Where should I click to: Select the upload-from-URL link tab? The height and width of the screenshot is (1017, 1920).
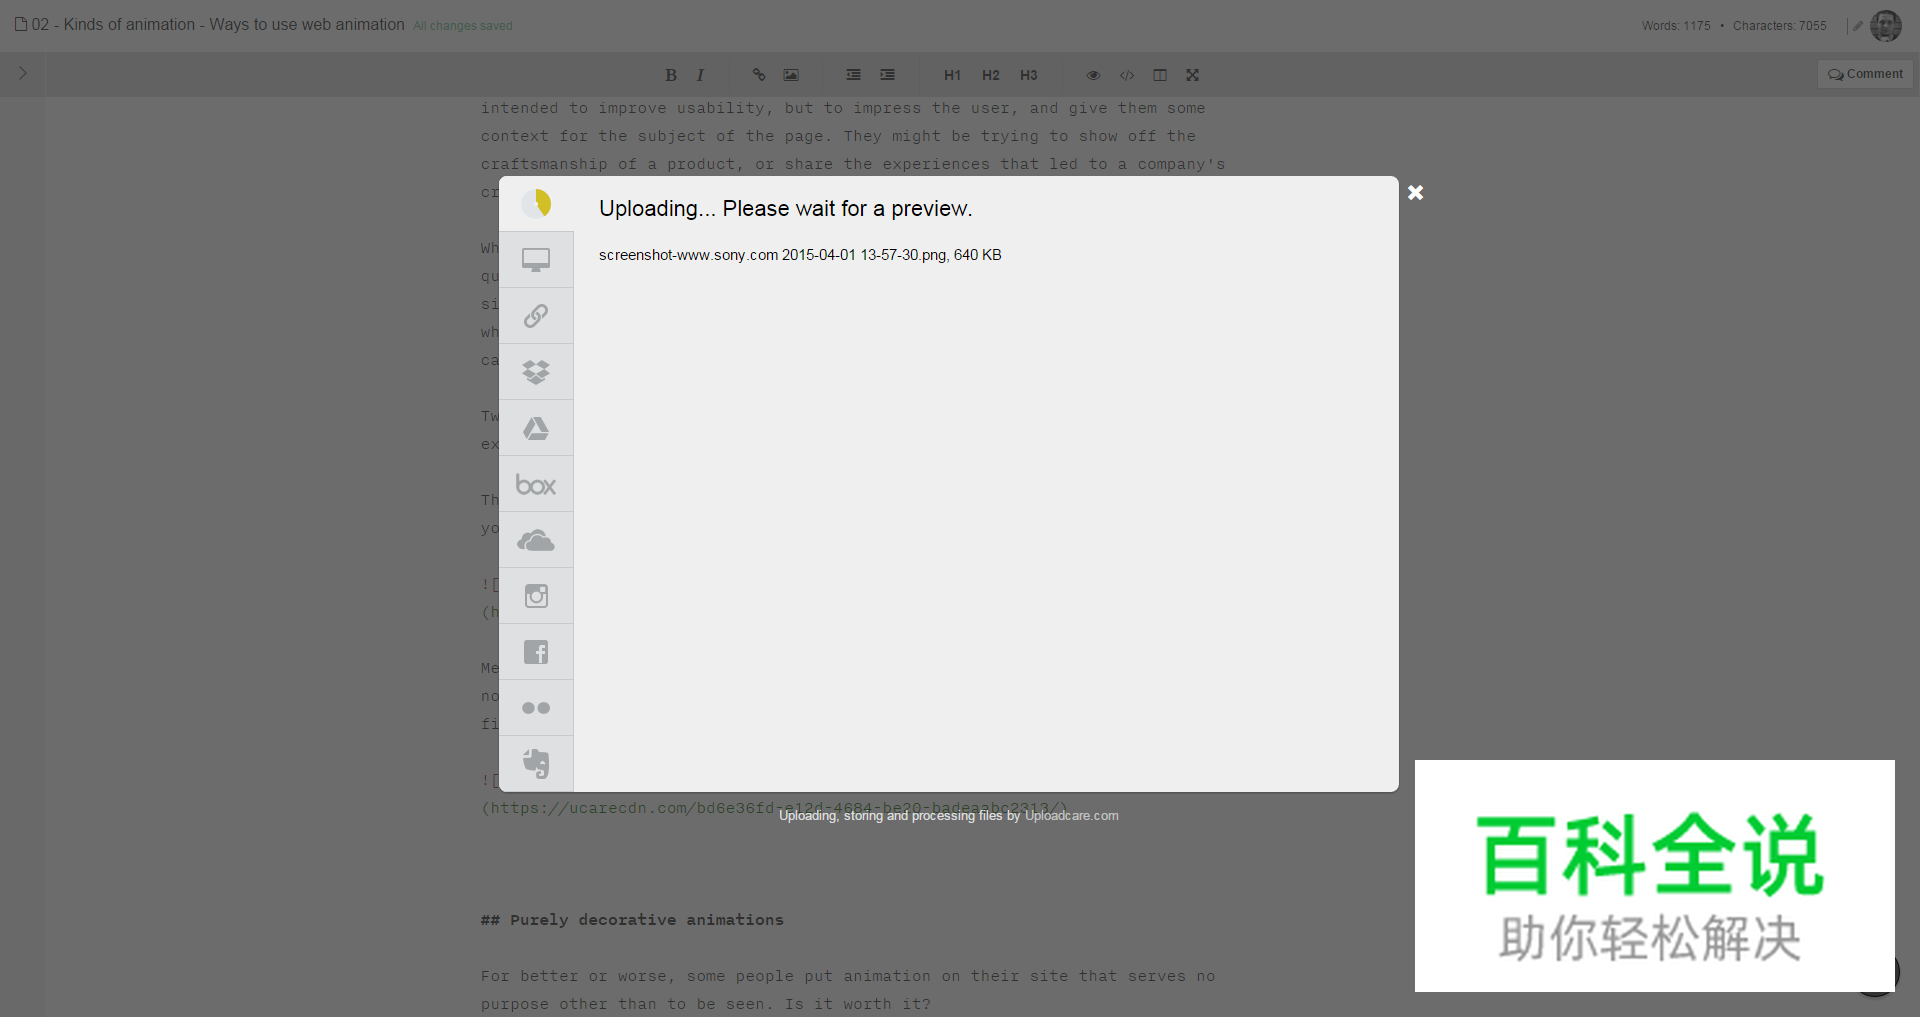pos(536,316)
